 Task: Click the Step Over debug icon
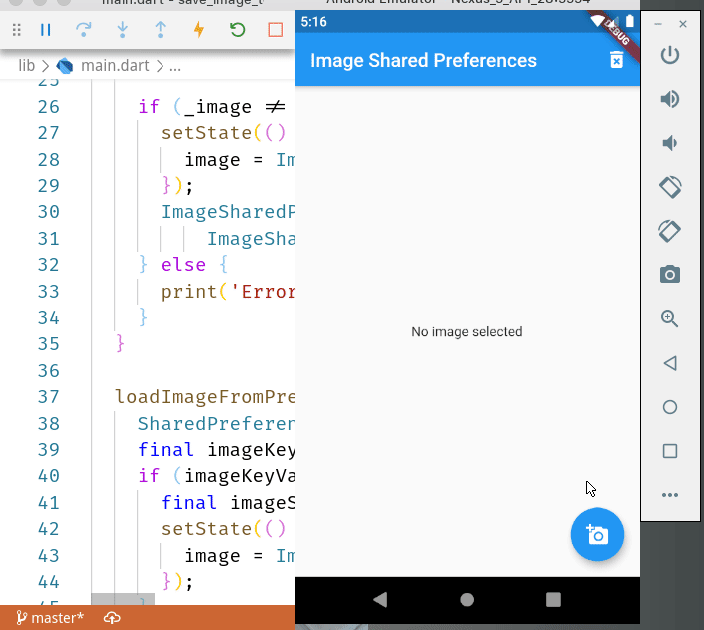tap(84, 30)
